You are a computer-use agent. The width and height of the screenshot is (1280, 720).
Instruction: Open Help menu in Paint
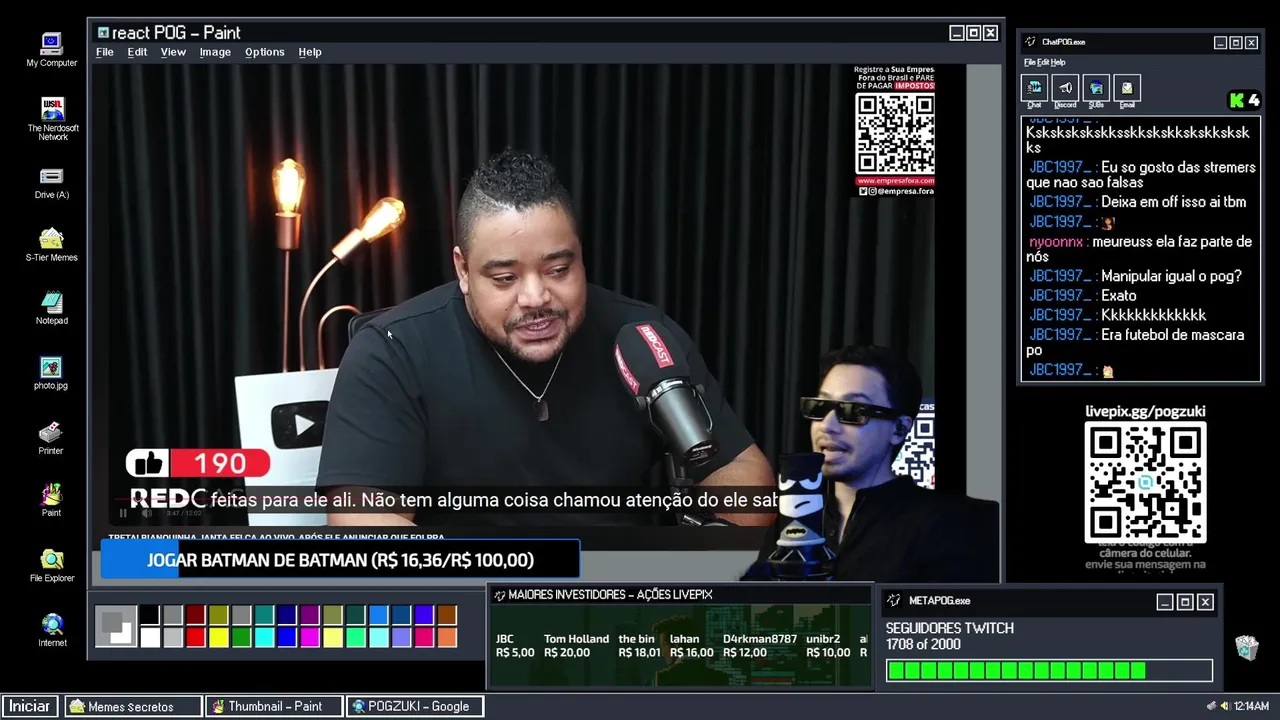click(310, 52)
